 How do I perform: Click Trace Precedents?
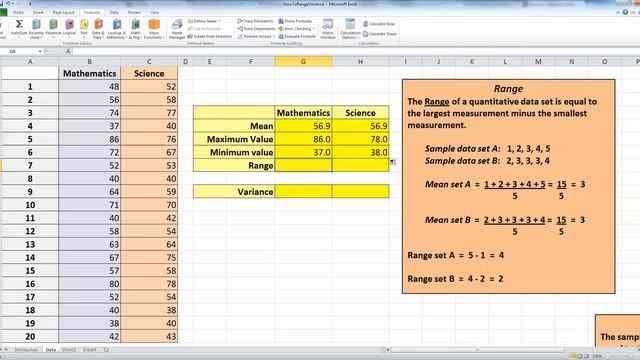click(x=256, y=21)
